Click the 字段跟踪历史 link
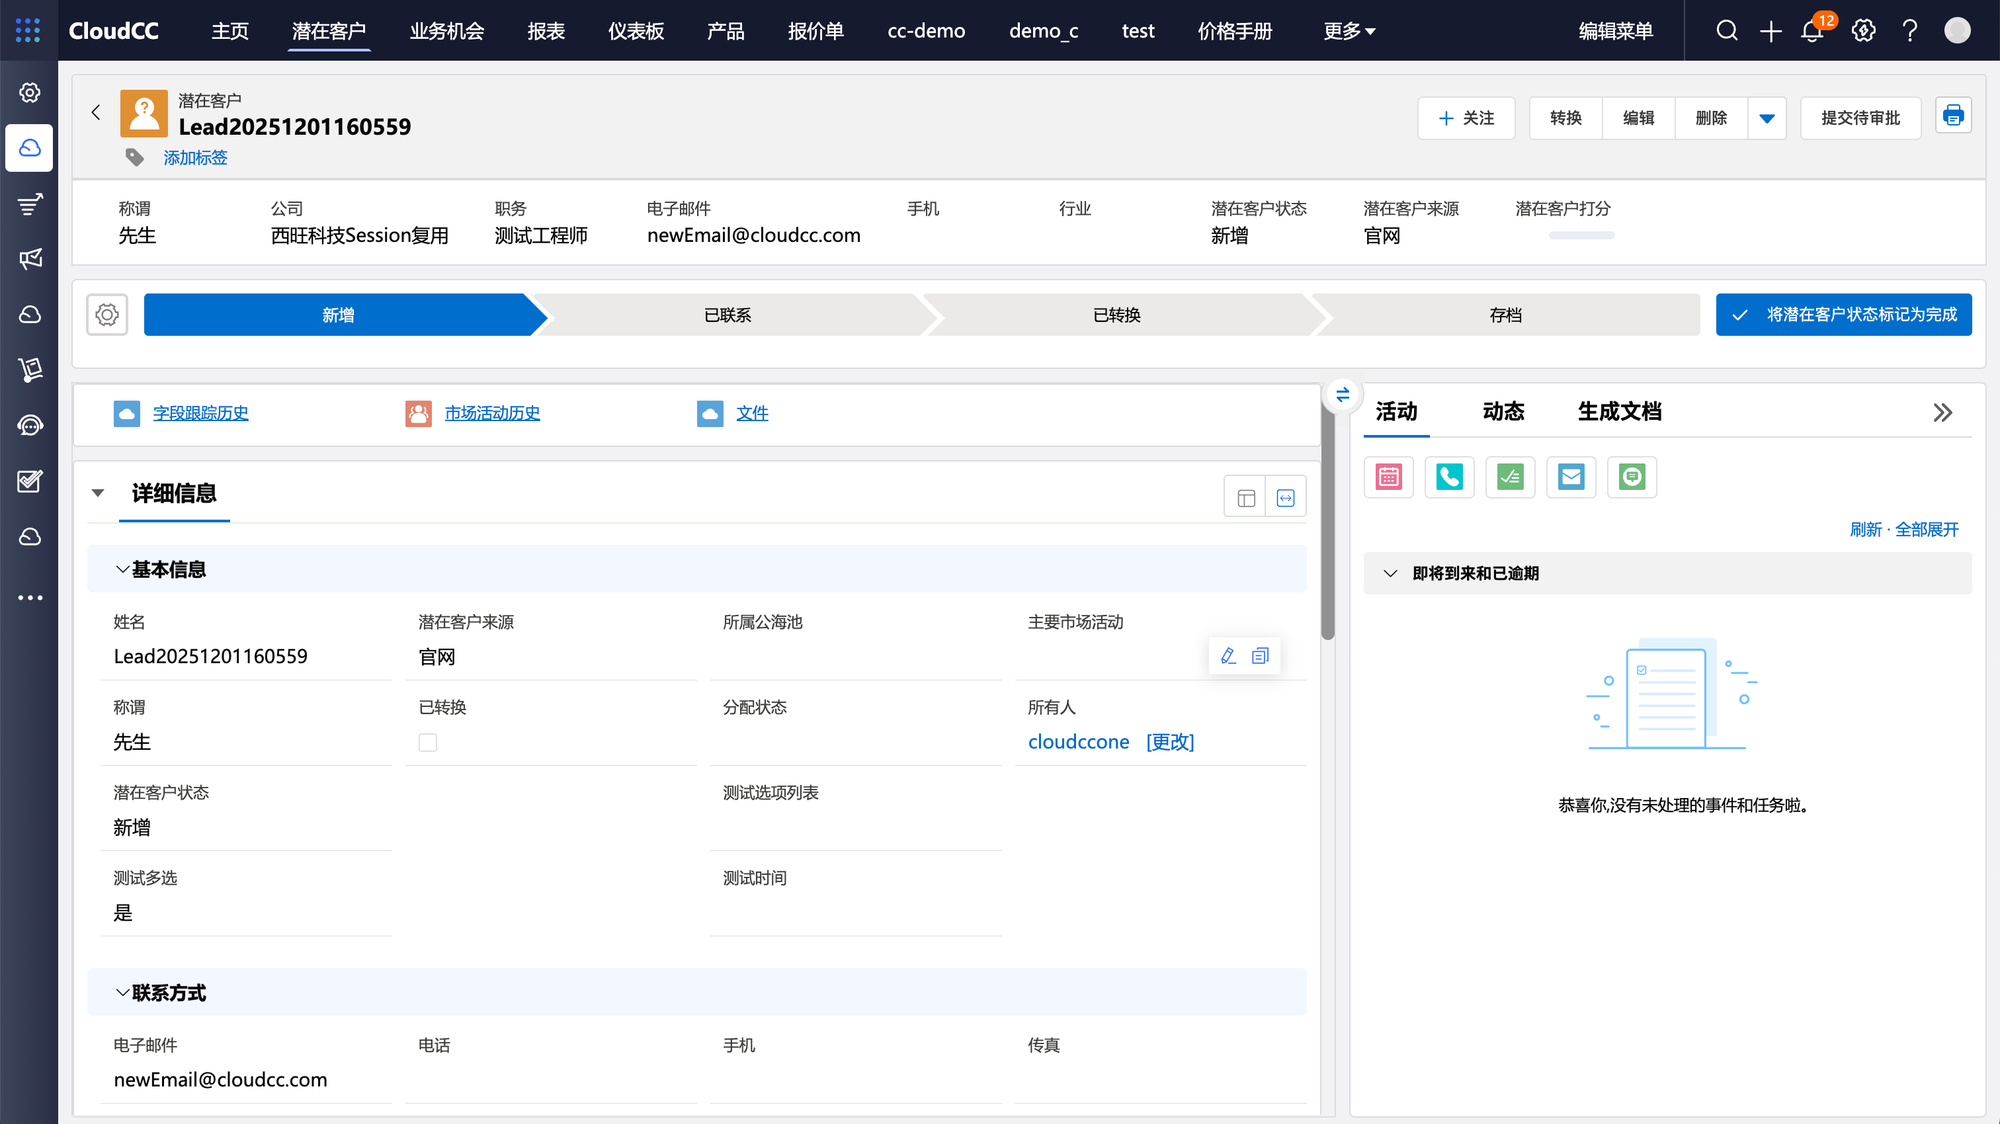The height and width of the screenshot is (1124, 2000). (x=200, y=413)
